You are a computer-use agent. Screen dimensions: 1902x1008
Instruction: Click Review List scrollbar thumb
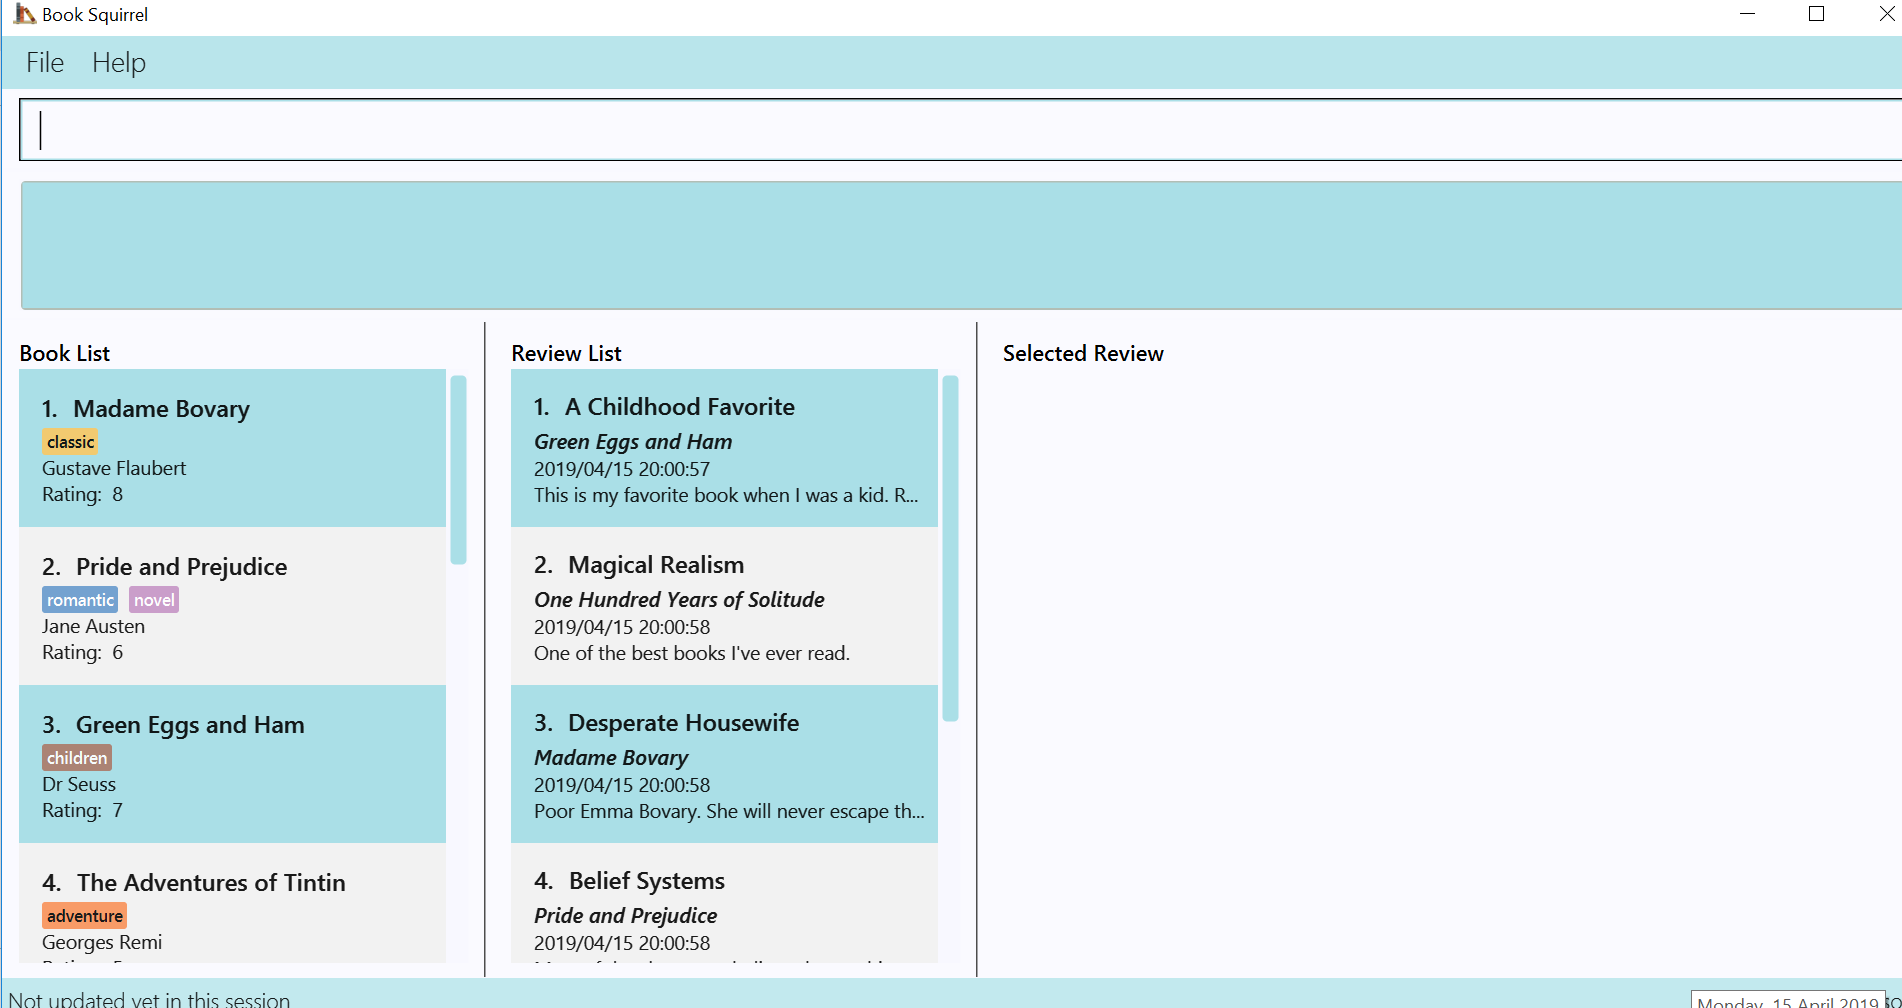point(950,548)
